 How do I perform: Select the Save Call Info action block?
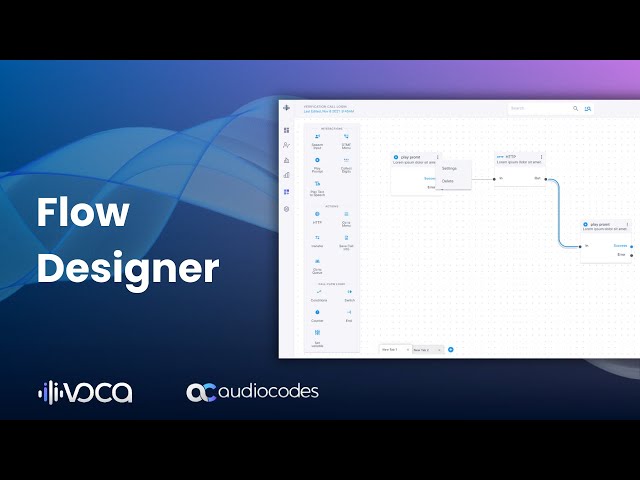(346, 242)
